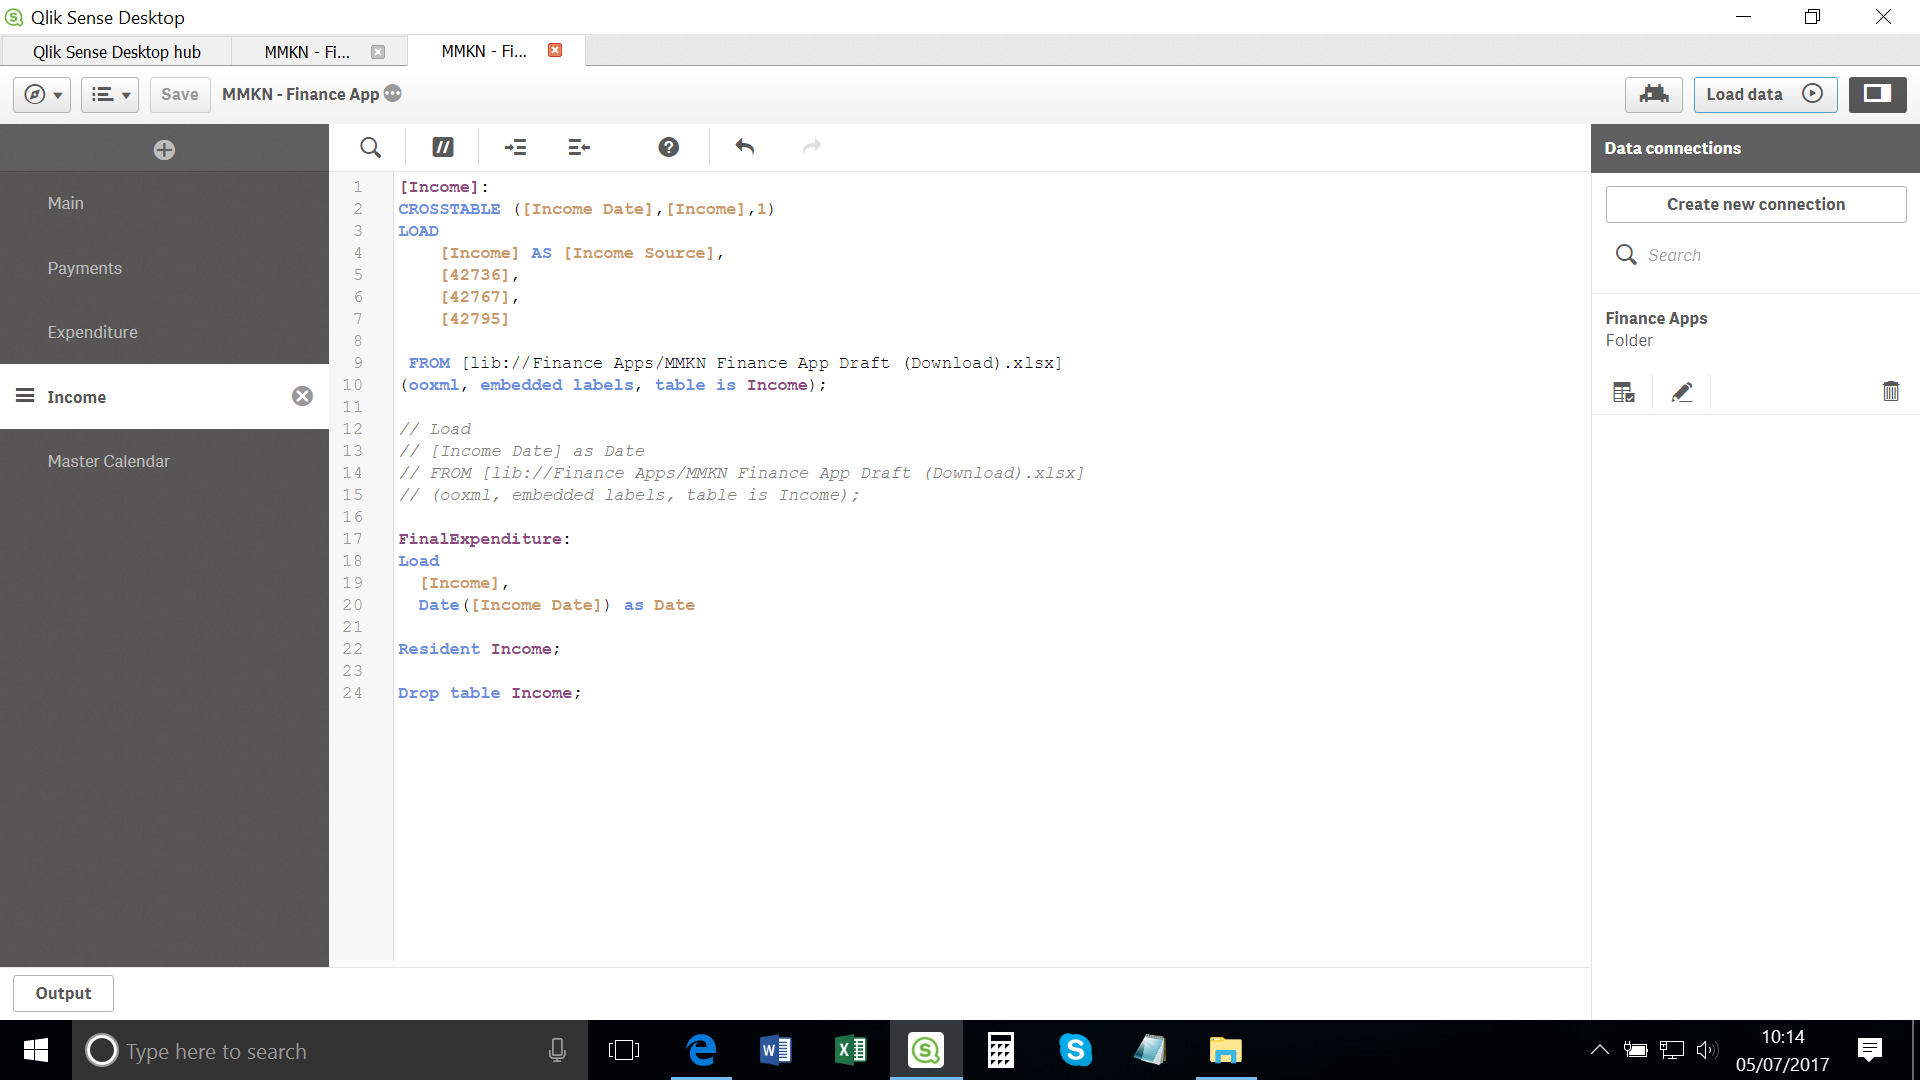
Task: Click FinalExpenditure label on line 17
Action: (480, 539)
